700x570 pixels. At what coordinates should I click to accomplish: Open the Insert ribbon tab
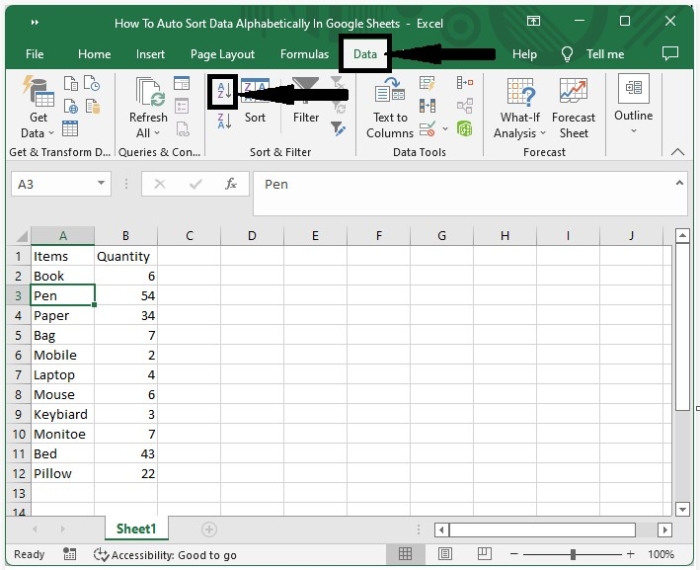(150, 54)
